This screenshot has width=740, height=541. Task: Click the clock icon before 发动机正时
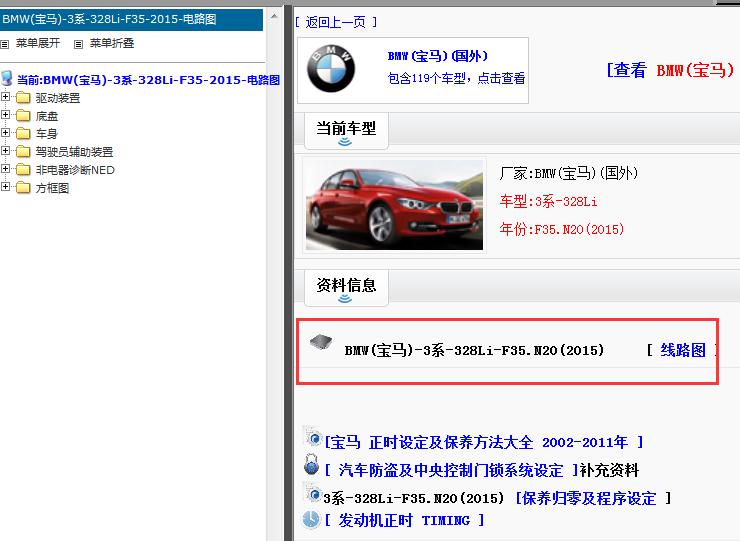pyautogui.click(x=311, y=519)
